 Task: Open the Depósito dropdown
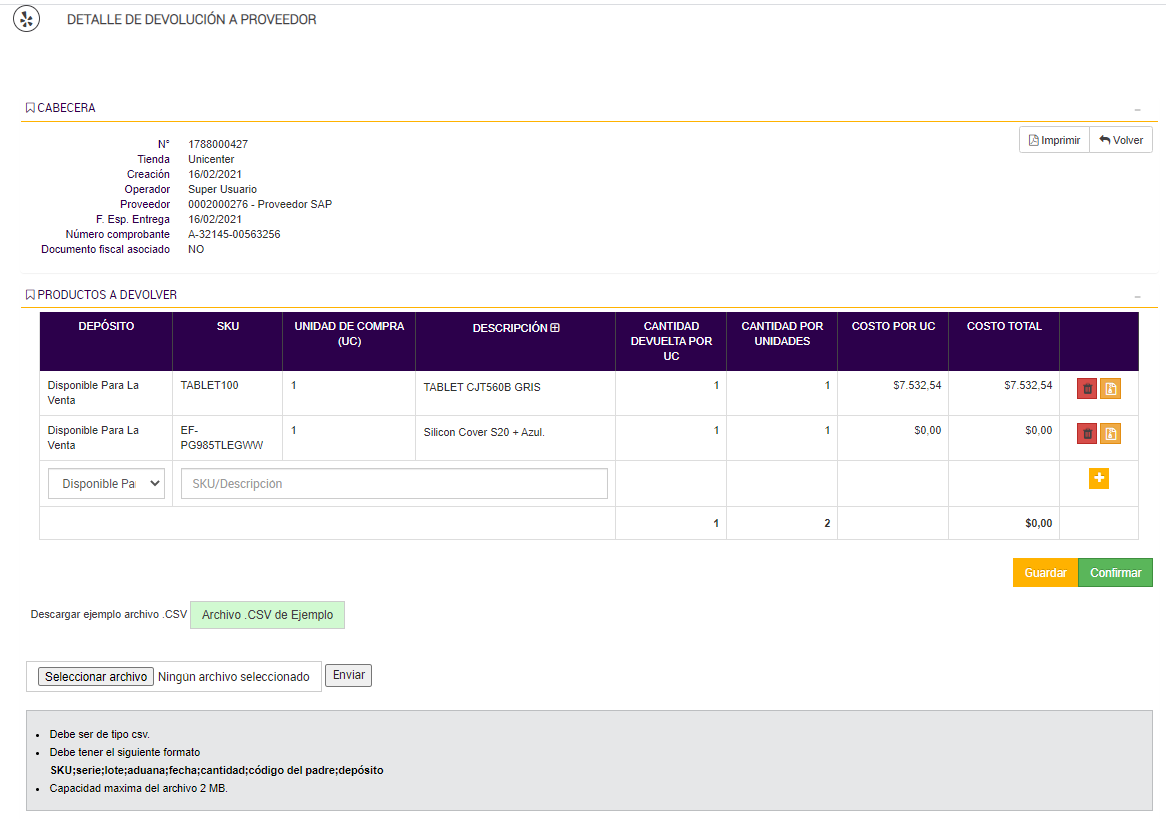[106, 484]
